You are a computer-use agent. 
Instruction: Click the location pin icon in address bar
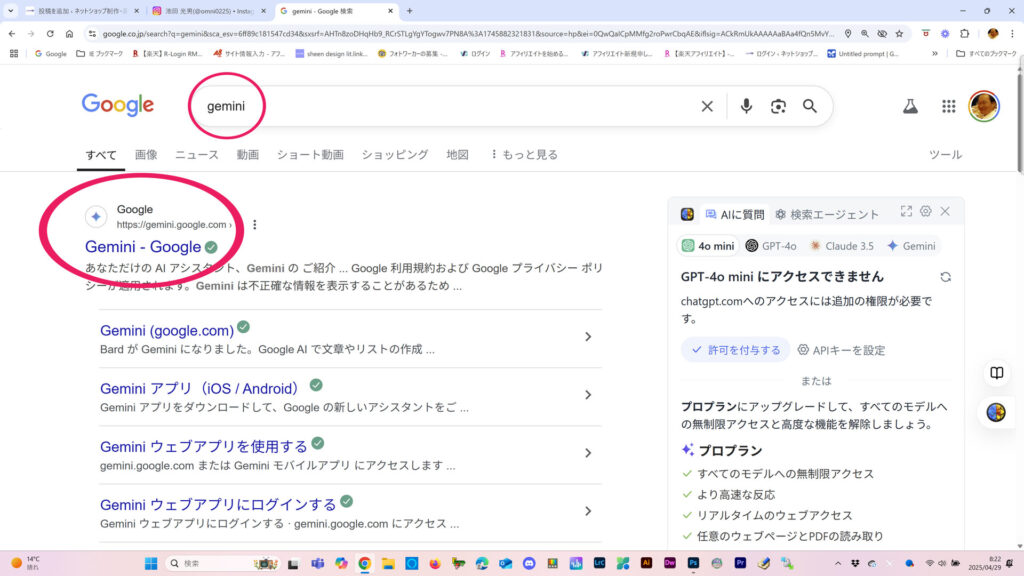coord(848,33)
